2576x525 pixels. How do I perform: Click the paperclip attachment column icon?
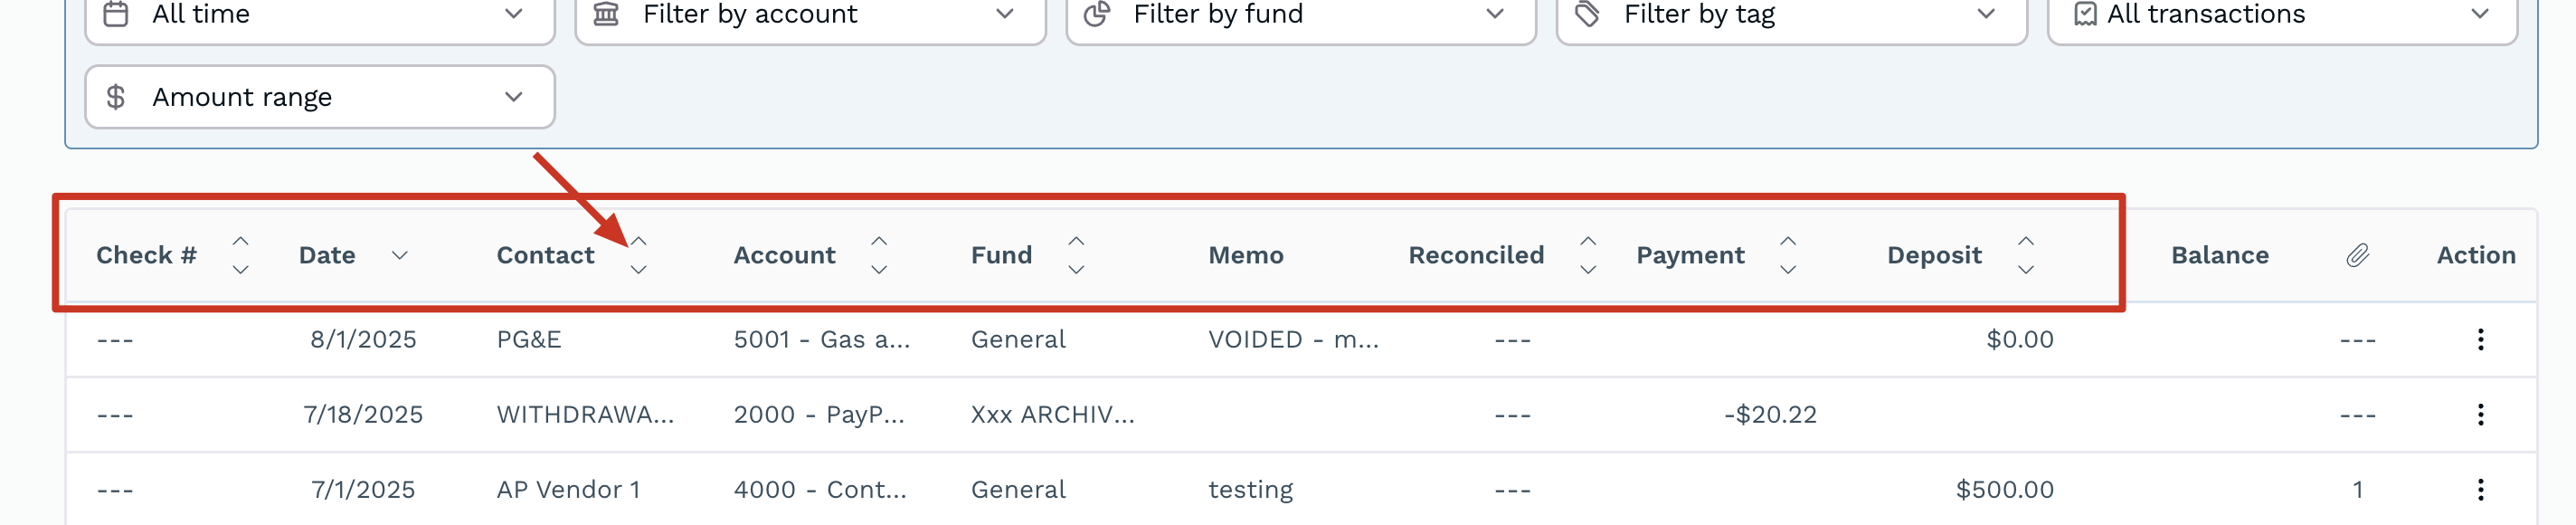2357,256
